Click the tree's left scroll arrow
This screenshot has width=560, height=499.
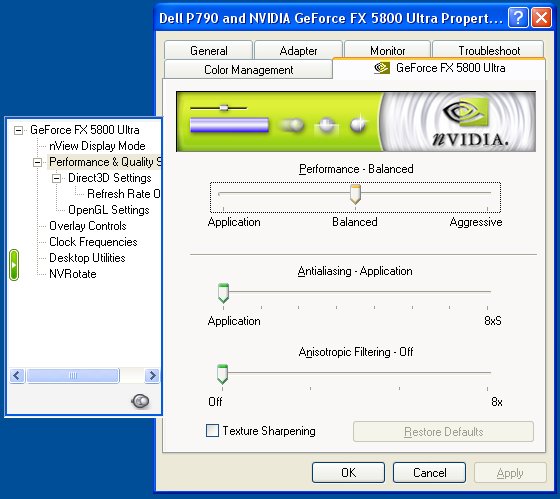click(17, 375)
